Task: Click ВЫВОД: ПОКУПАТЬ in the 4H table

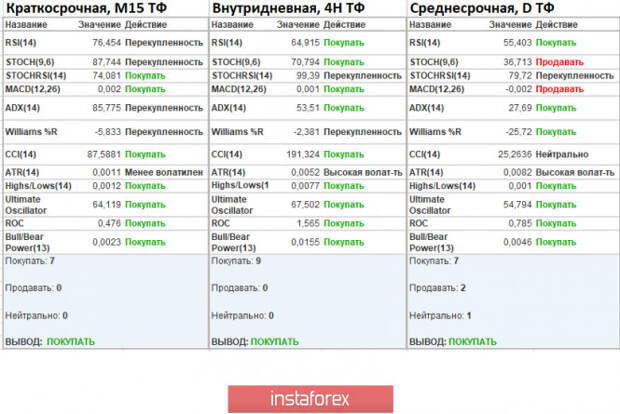Action: [x=255, y=342]
